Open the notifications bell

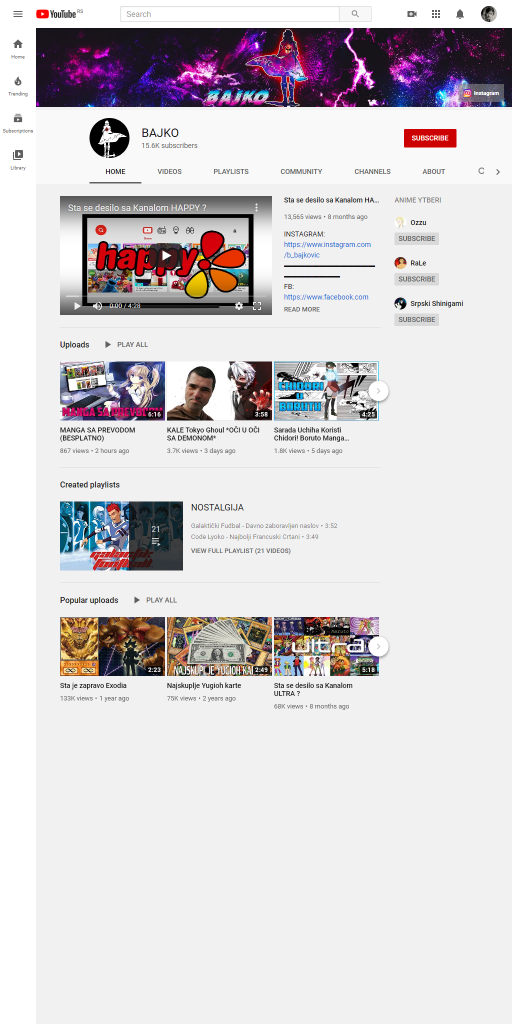point(460,14)
